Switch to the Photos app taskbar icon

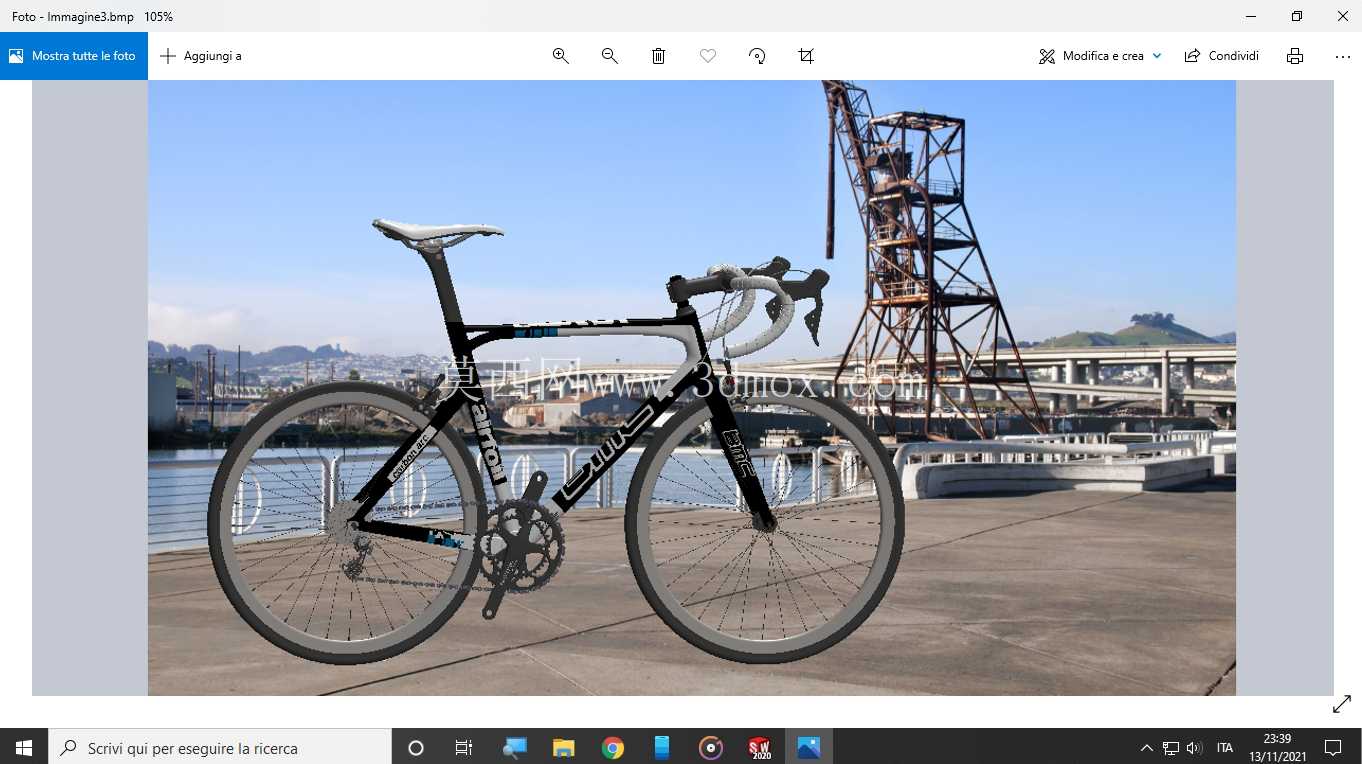tap(809, 748)
